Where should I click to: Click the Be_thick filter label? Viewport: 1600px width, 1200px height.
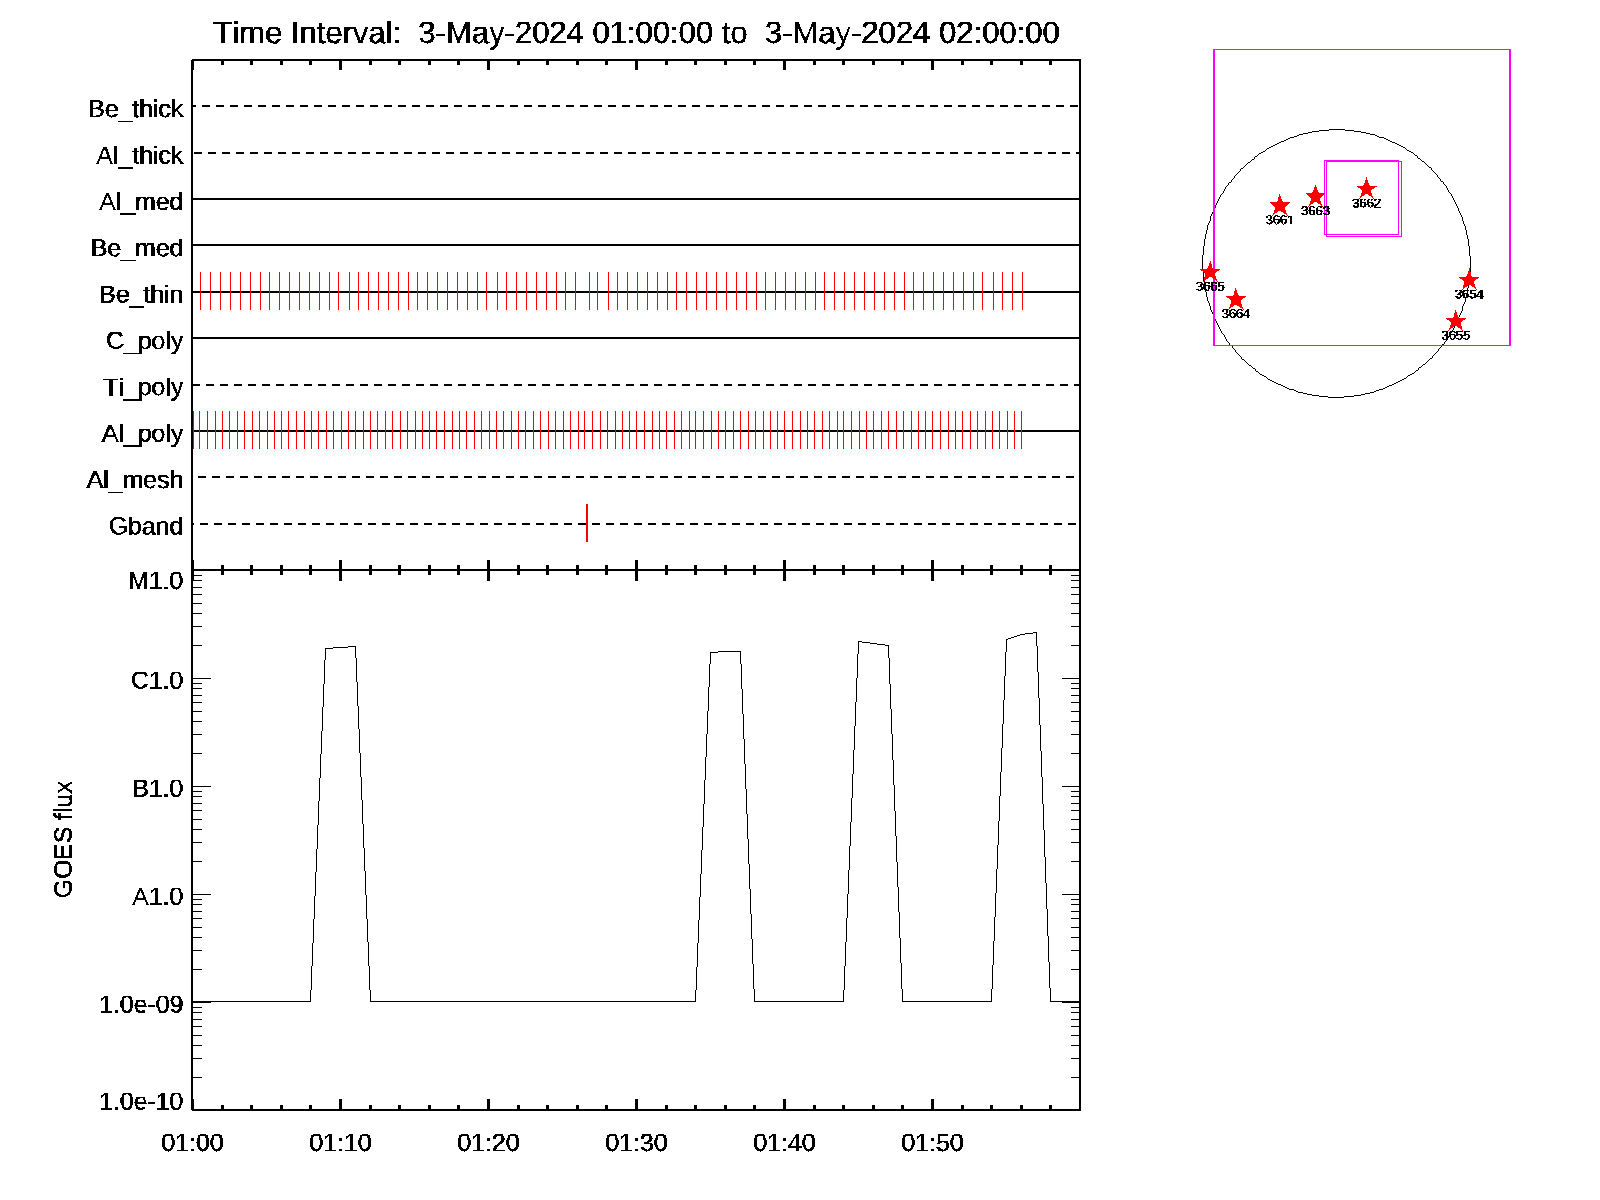point(136,109)
